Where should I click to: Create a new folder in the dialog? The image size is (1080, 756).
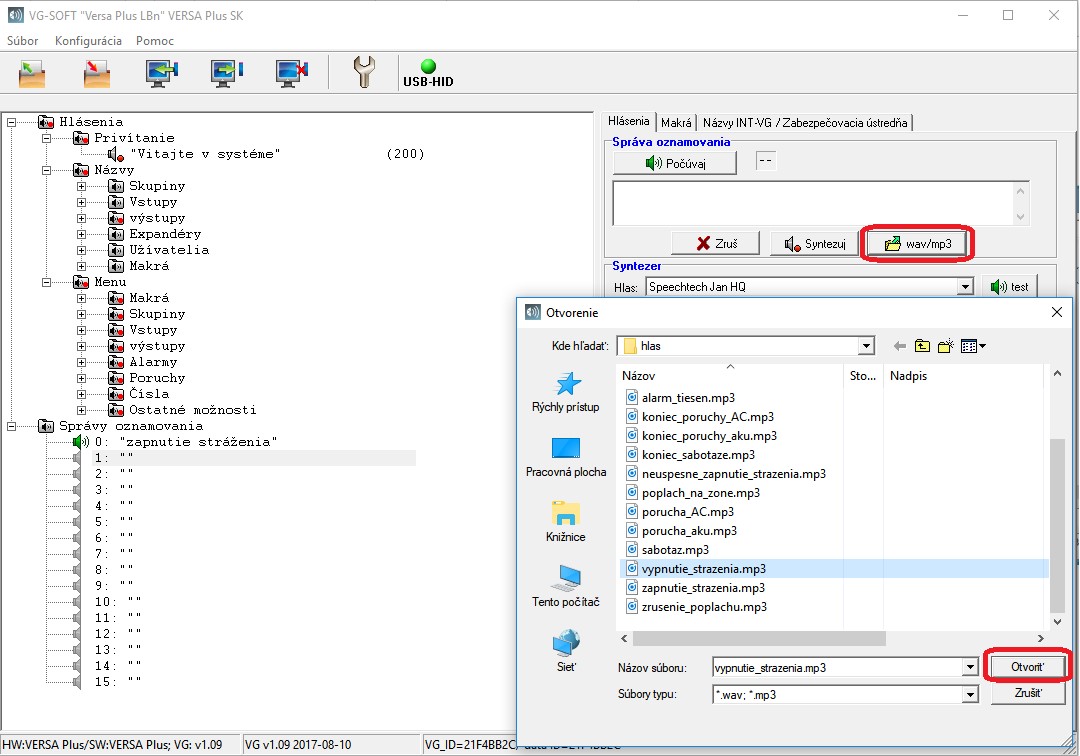[945, 346]
